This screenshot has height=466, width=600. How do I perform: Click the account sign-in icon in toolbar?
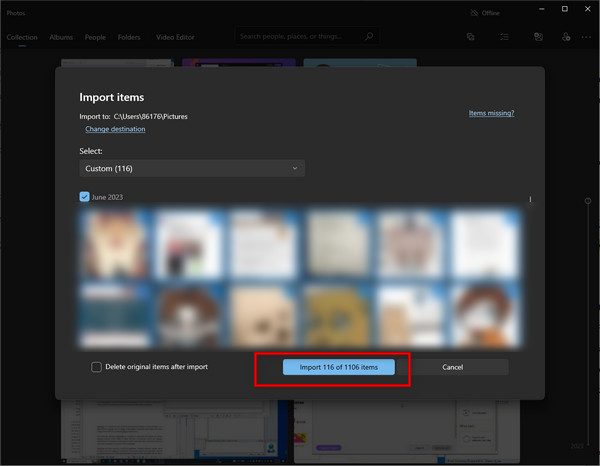566,37
